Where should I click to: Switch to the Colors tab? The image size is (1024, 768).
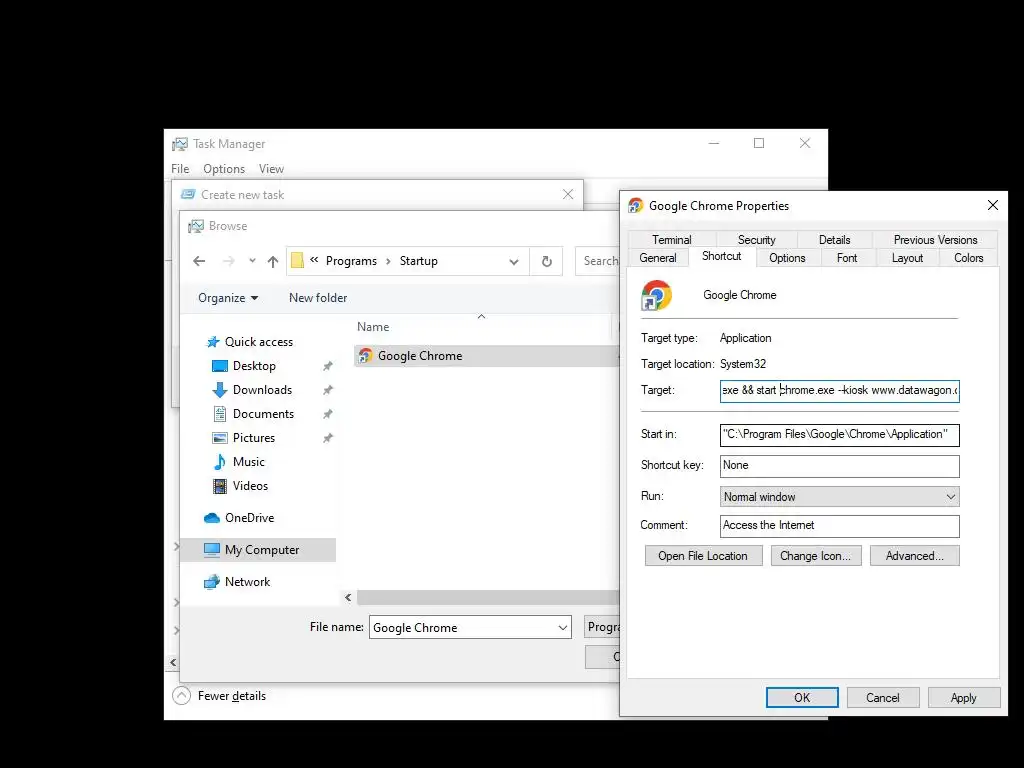click(x=968, y=258)
